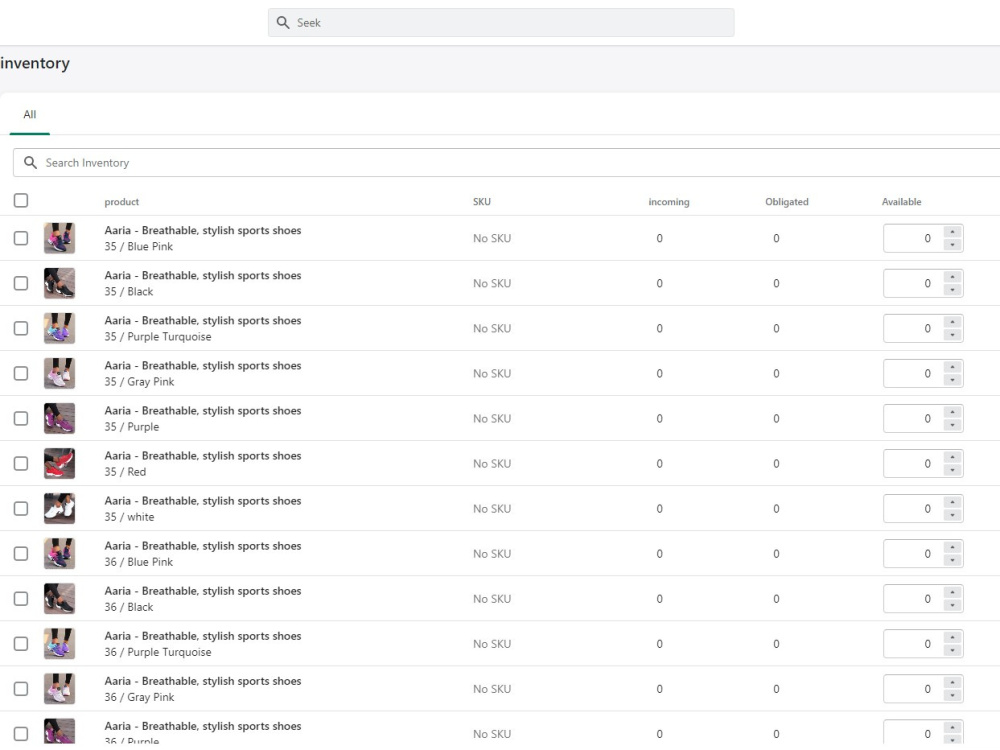Open thumbnail of 35 / white shoes

pyautogui.click(x=59, y=508)
